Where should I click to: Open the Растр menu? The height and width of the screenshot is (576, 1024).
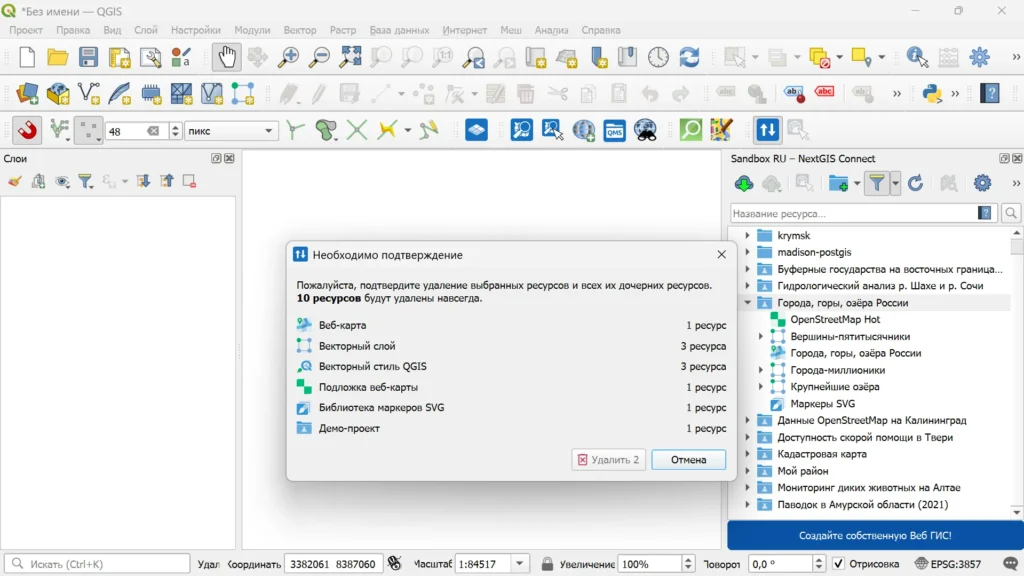pos(343,30)
